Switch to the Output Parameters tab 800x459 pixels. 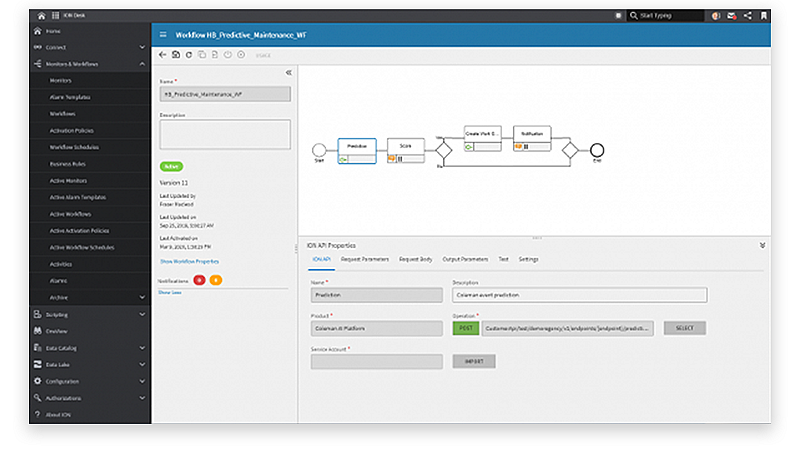point(465,260)
